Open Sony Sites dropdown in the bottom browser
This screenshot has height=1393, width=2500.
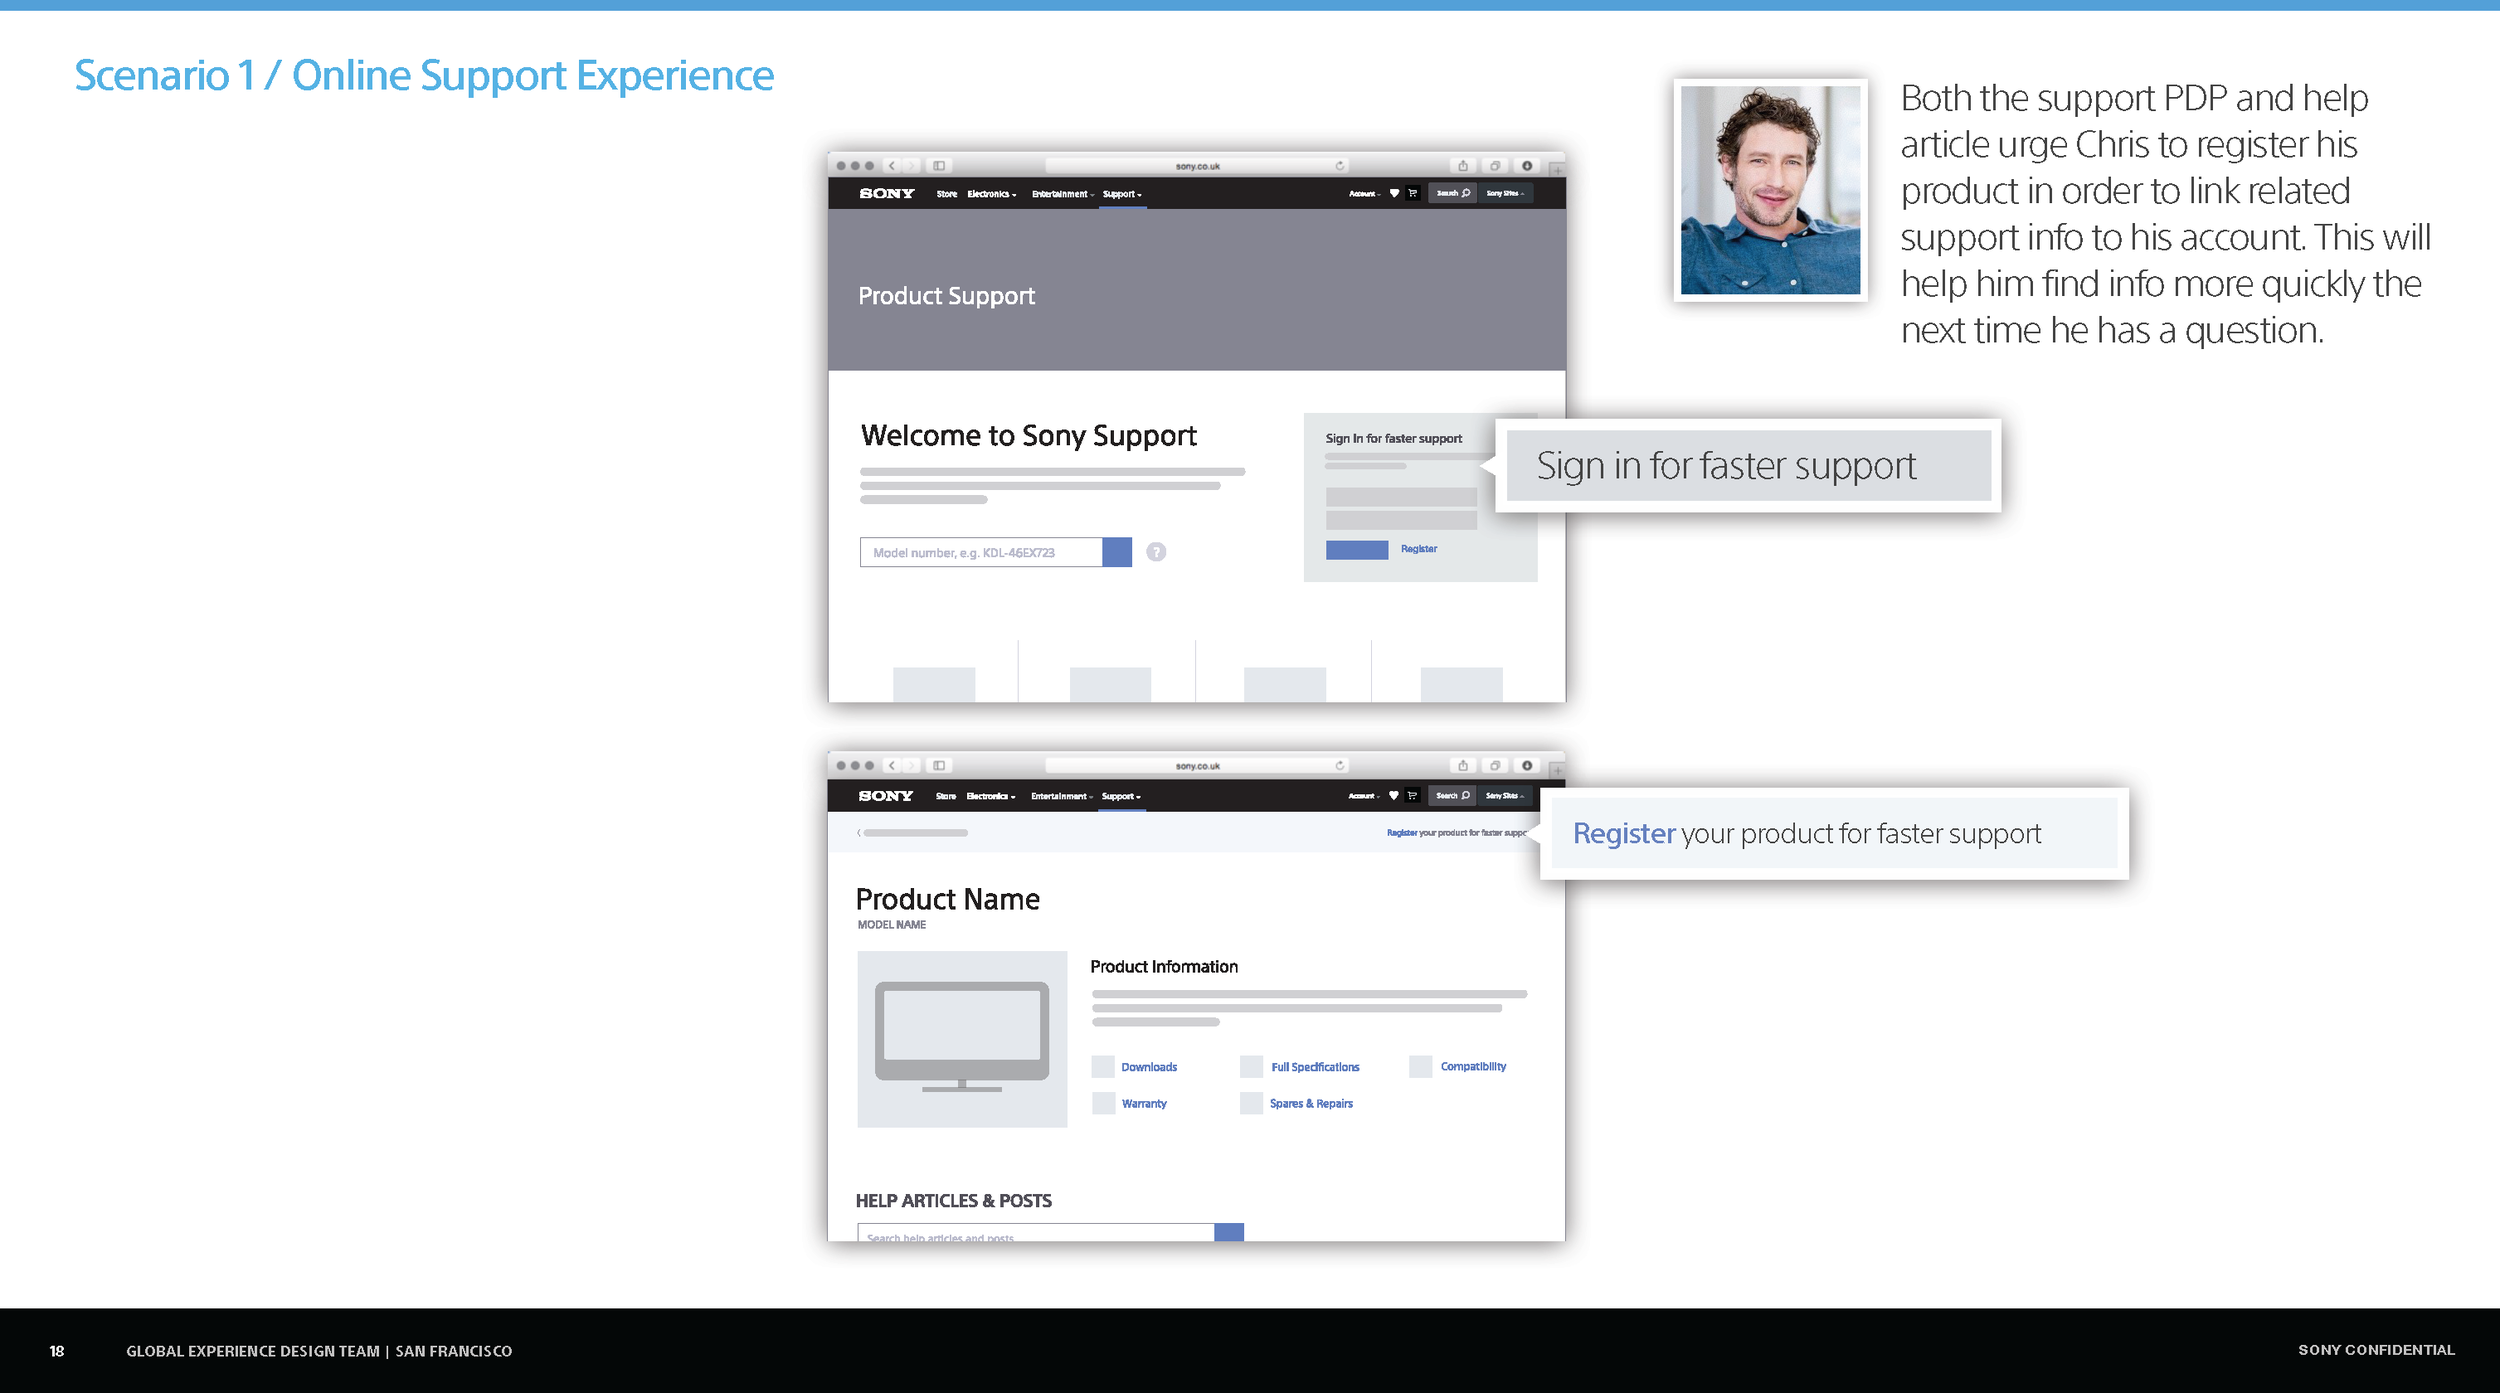pos(1504,796)
